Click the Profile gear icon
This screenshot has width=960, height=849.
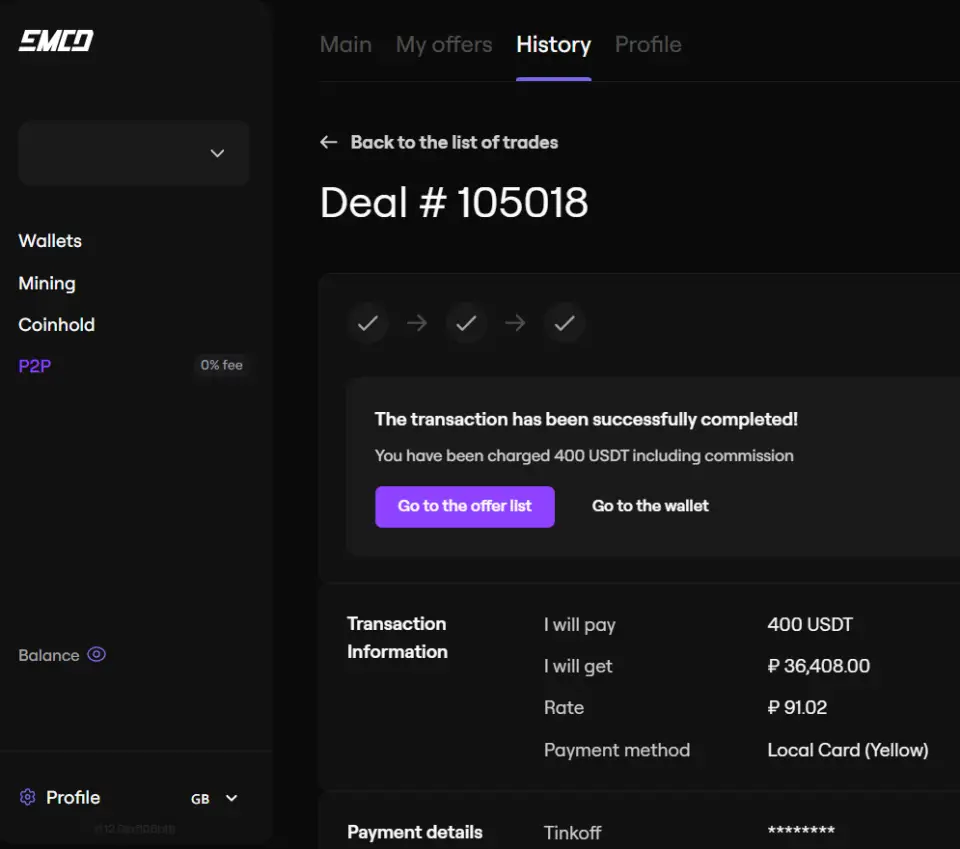point(28,797)
